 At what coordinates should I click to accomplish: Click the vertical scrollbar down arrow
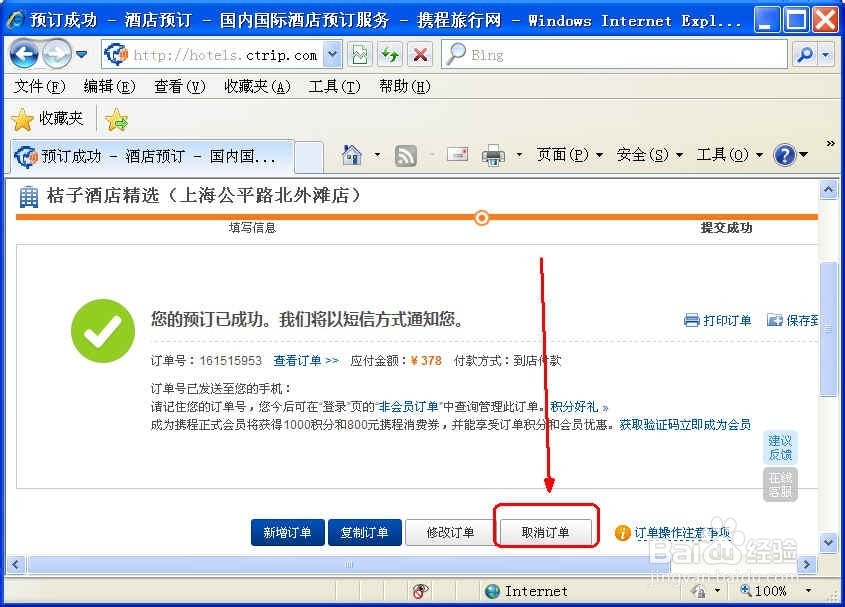pos(828,543)
